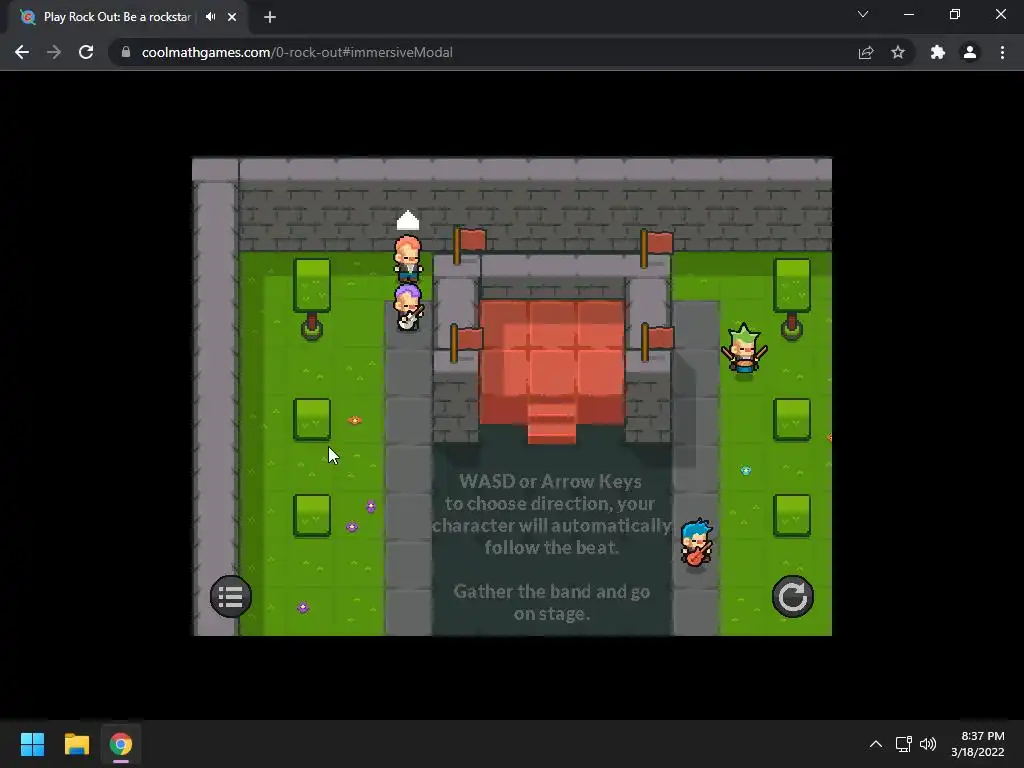Screen dimensions: 1024x768
Task: View site security lock info
Action: click(126, 52)
